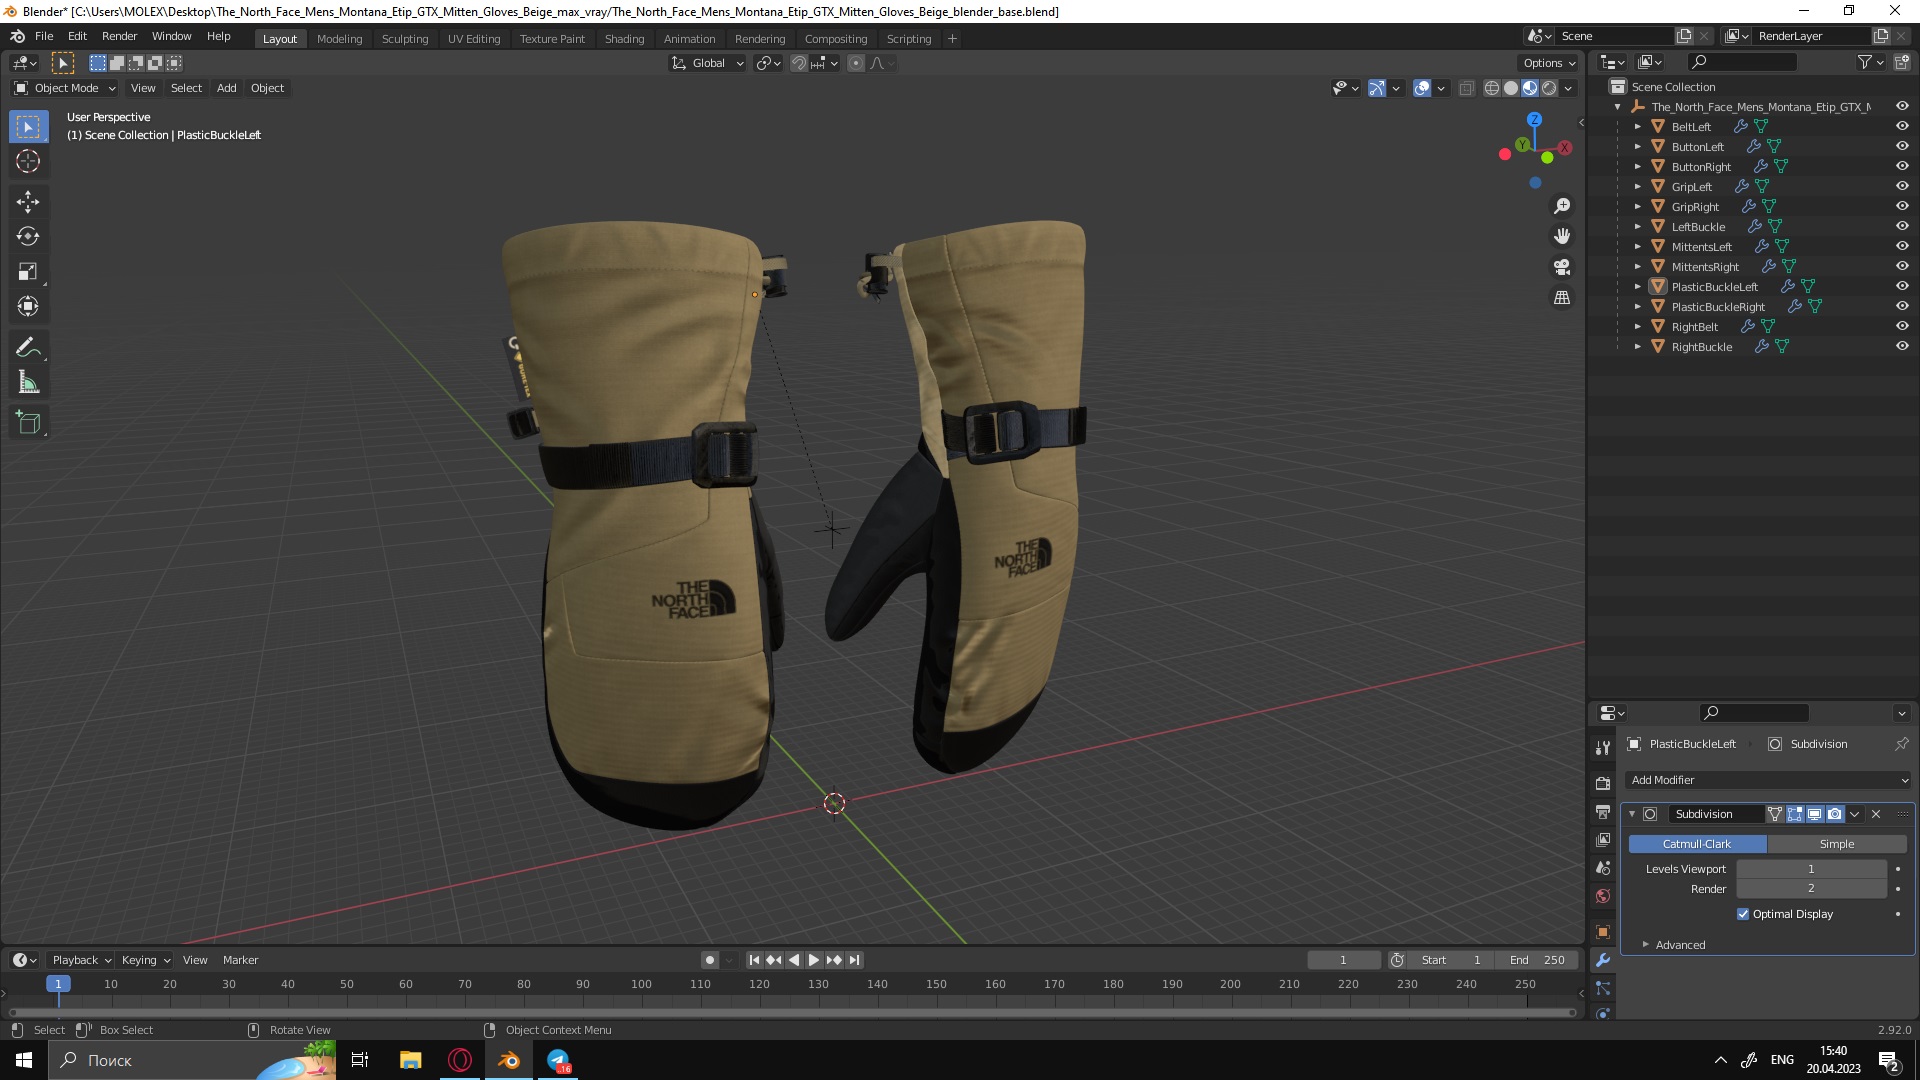The image size is (1920, 1080).
Task: Toggle Subdivision modifier edit mode display
Action: click(1795, 814)
